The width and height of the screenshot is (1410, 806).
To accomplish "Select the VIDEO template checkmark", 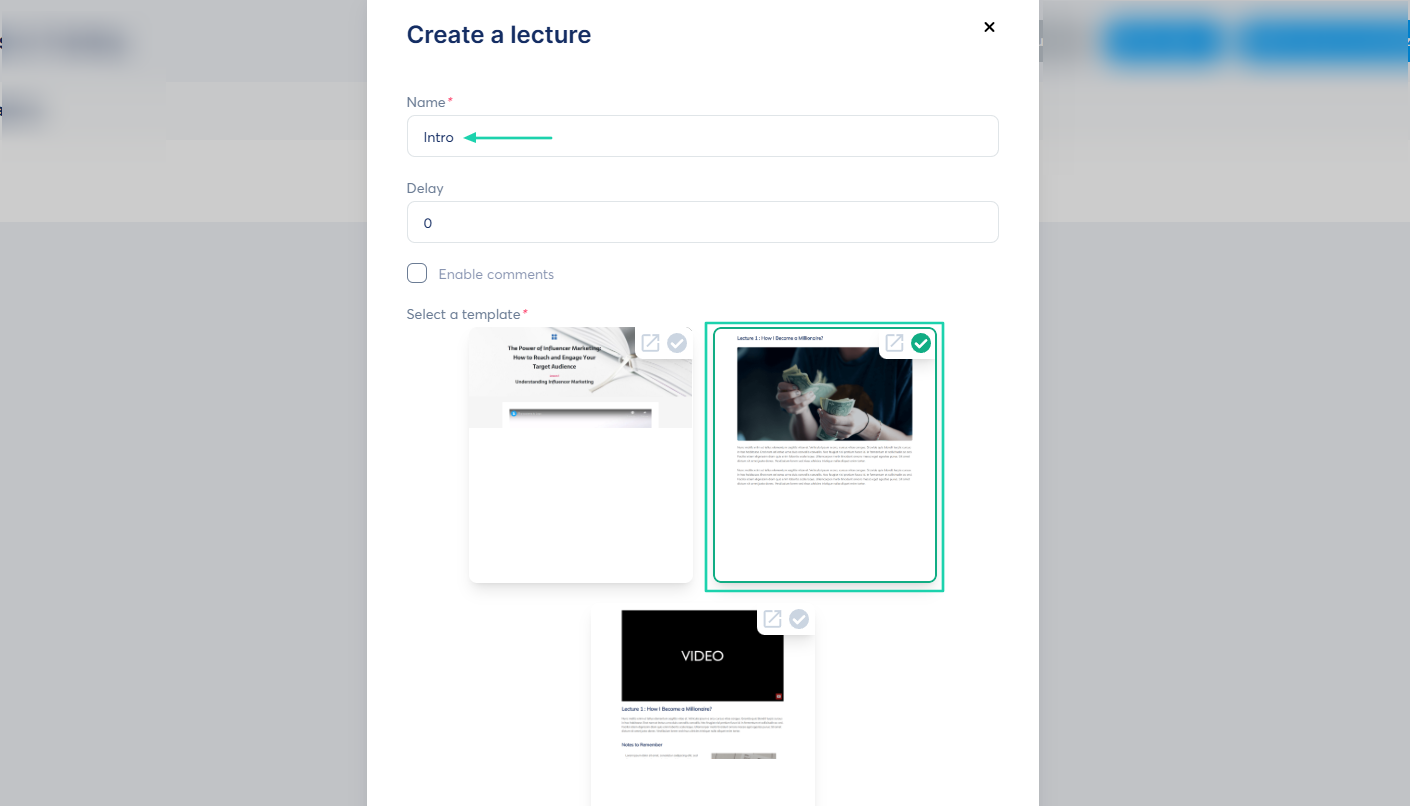I will click(799, 619).
